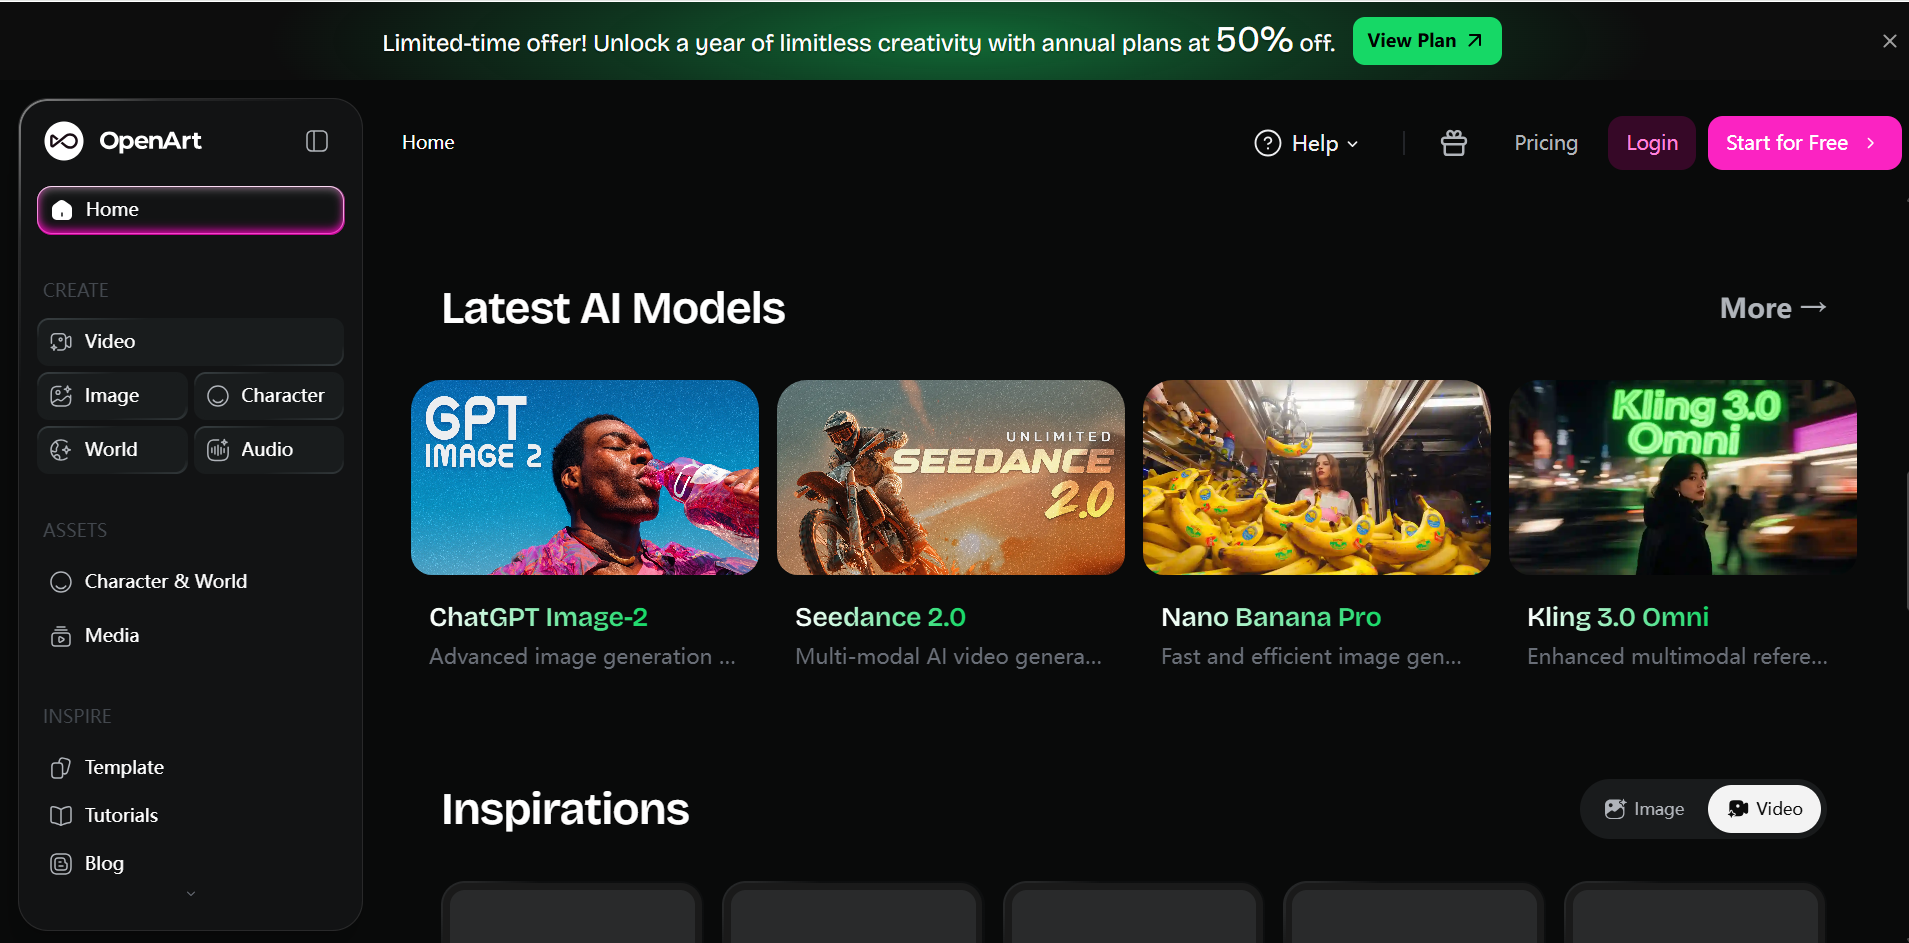Open the Kling 3.0 Omni thumbnail

click(1683, 477)
